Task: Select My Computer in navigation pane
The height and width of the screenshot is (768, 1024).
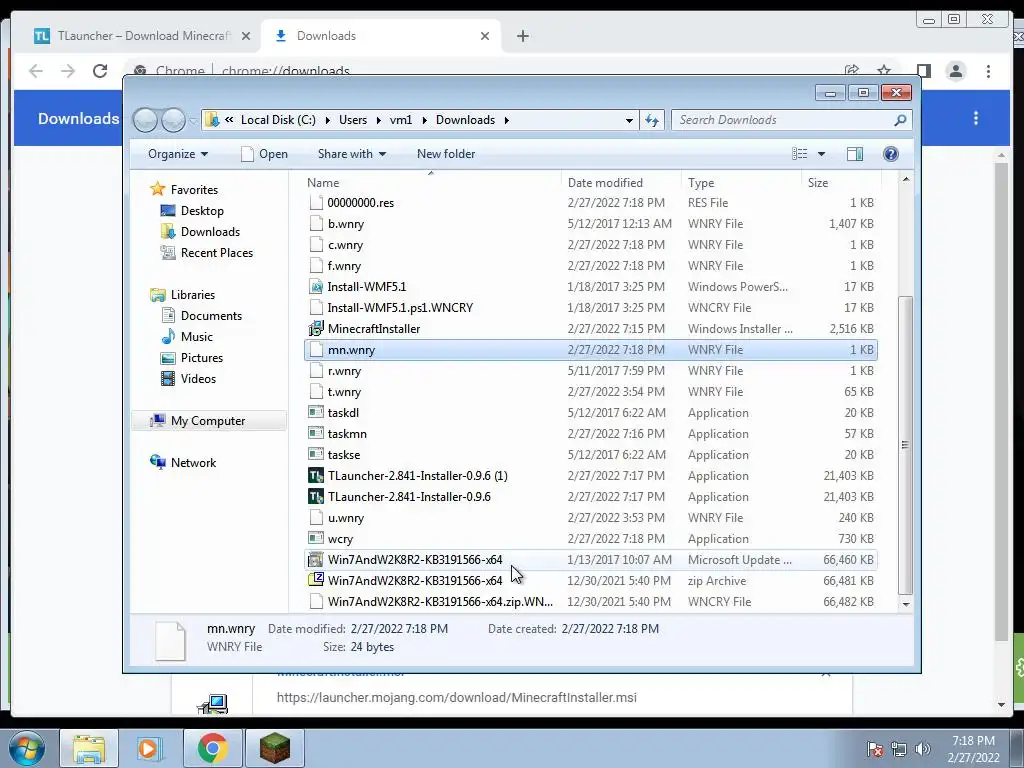Action: click(x=208, y=421)
